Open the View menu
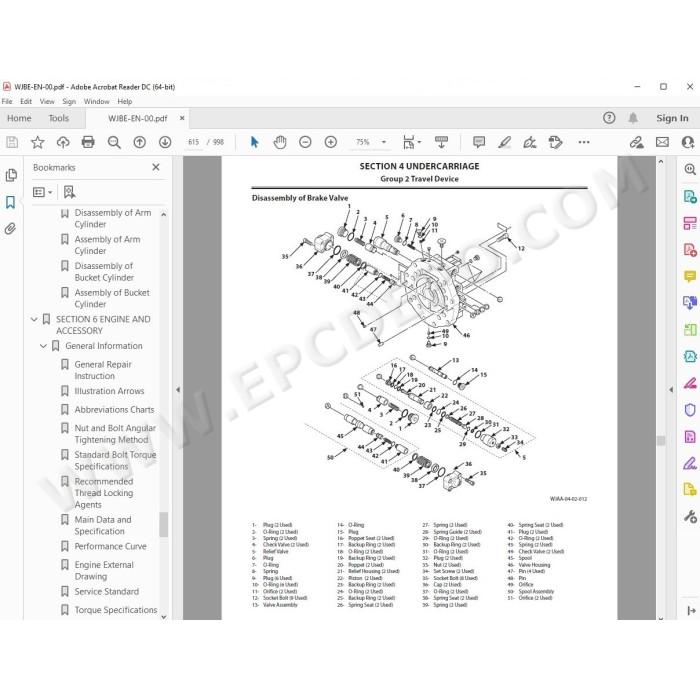 [x=47, y=101]
